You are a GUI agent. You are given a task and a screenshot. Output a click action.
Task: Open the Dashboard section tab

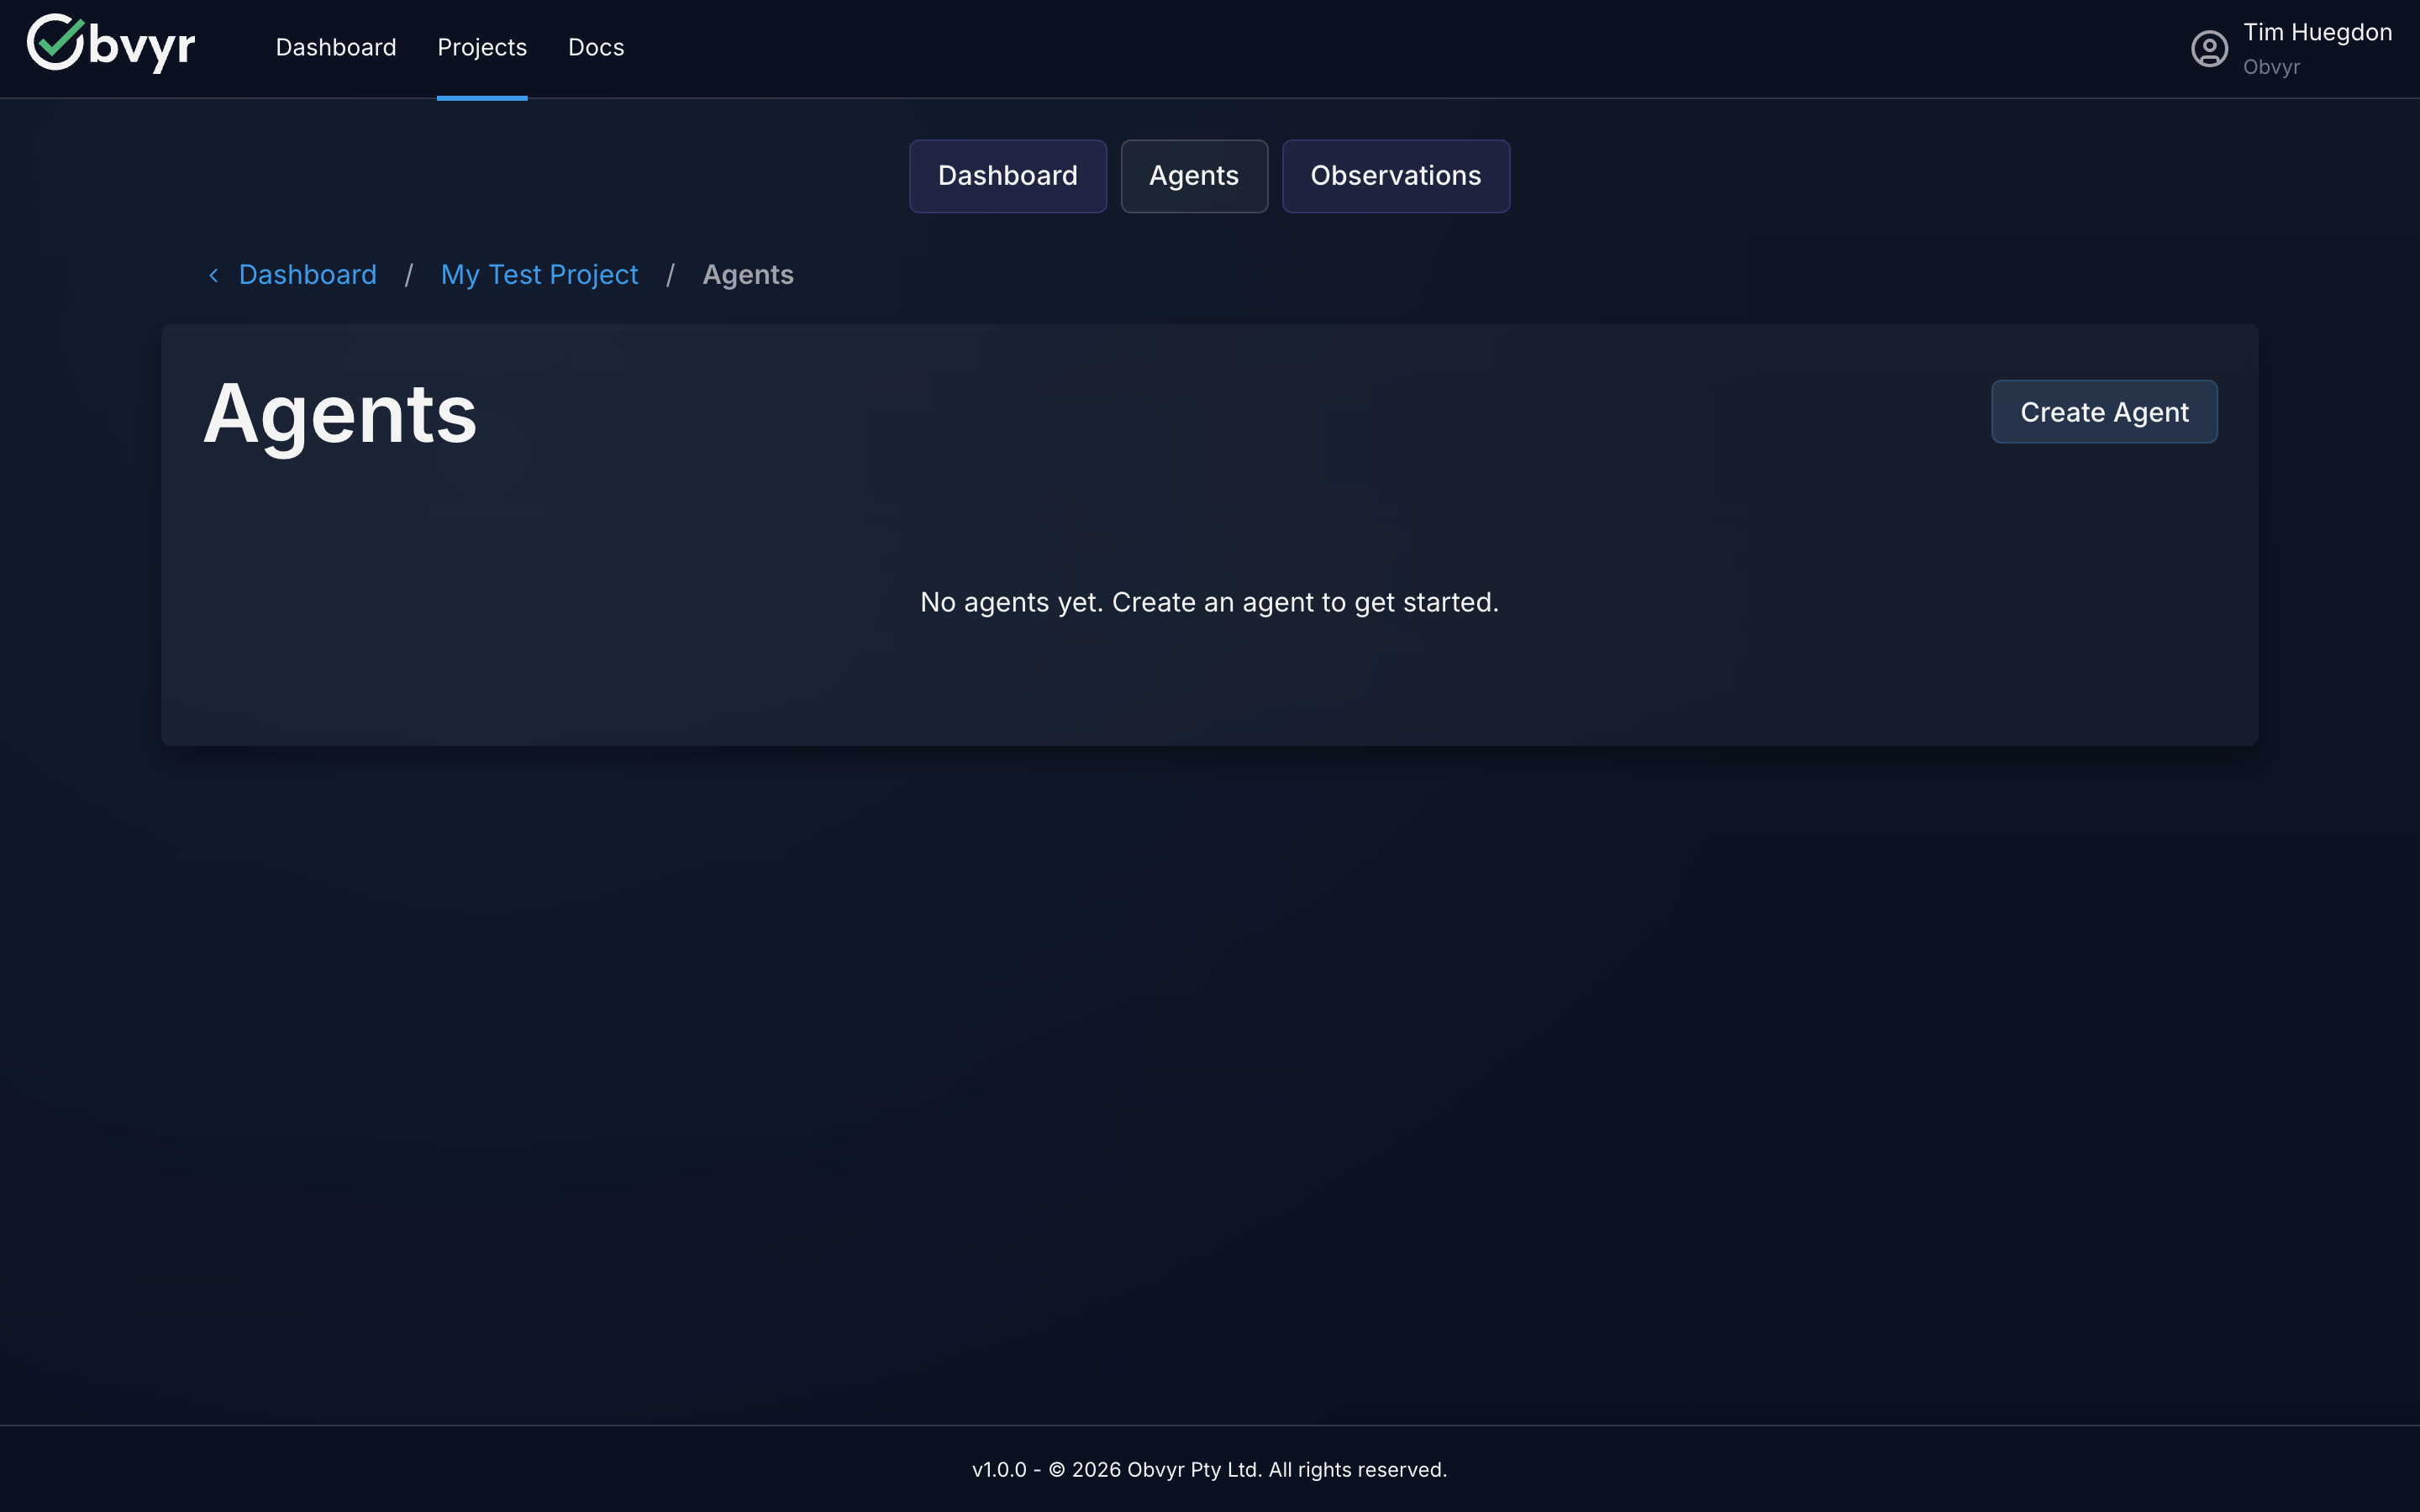(x=1007, y=176)
